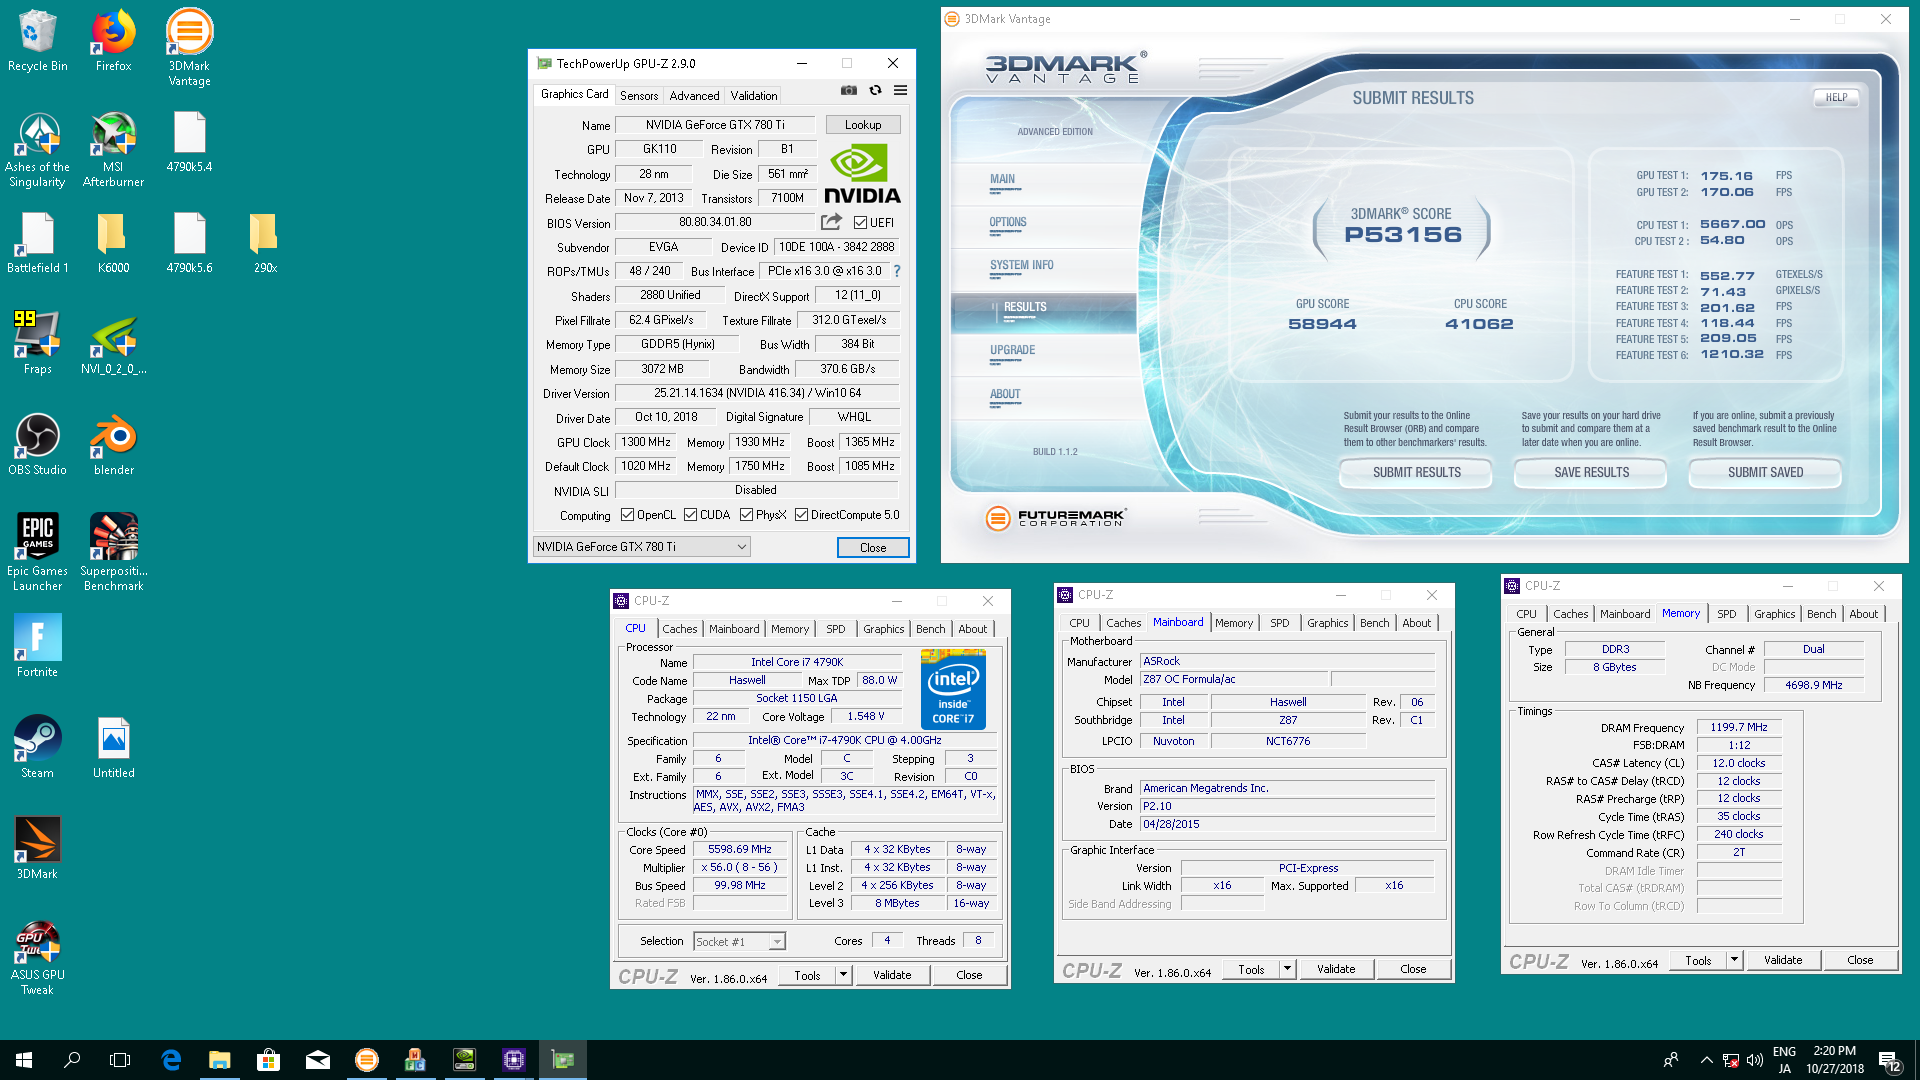Toggle the PhysX checkbox

click(746, 515)
